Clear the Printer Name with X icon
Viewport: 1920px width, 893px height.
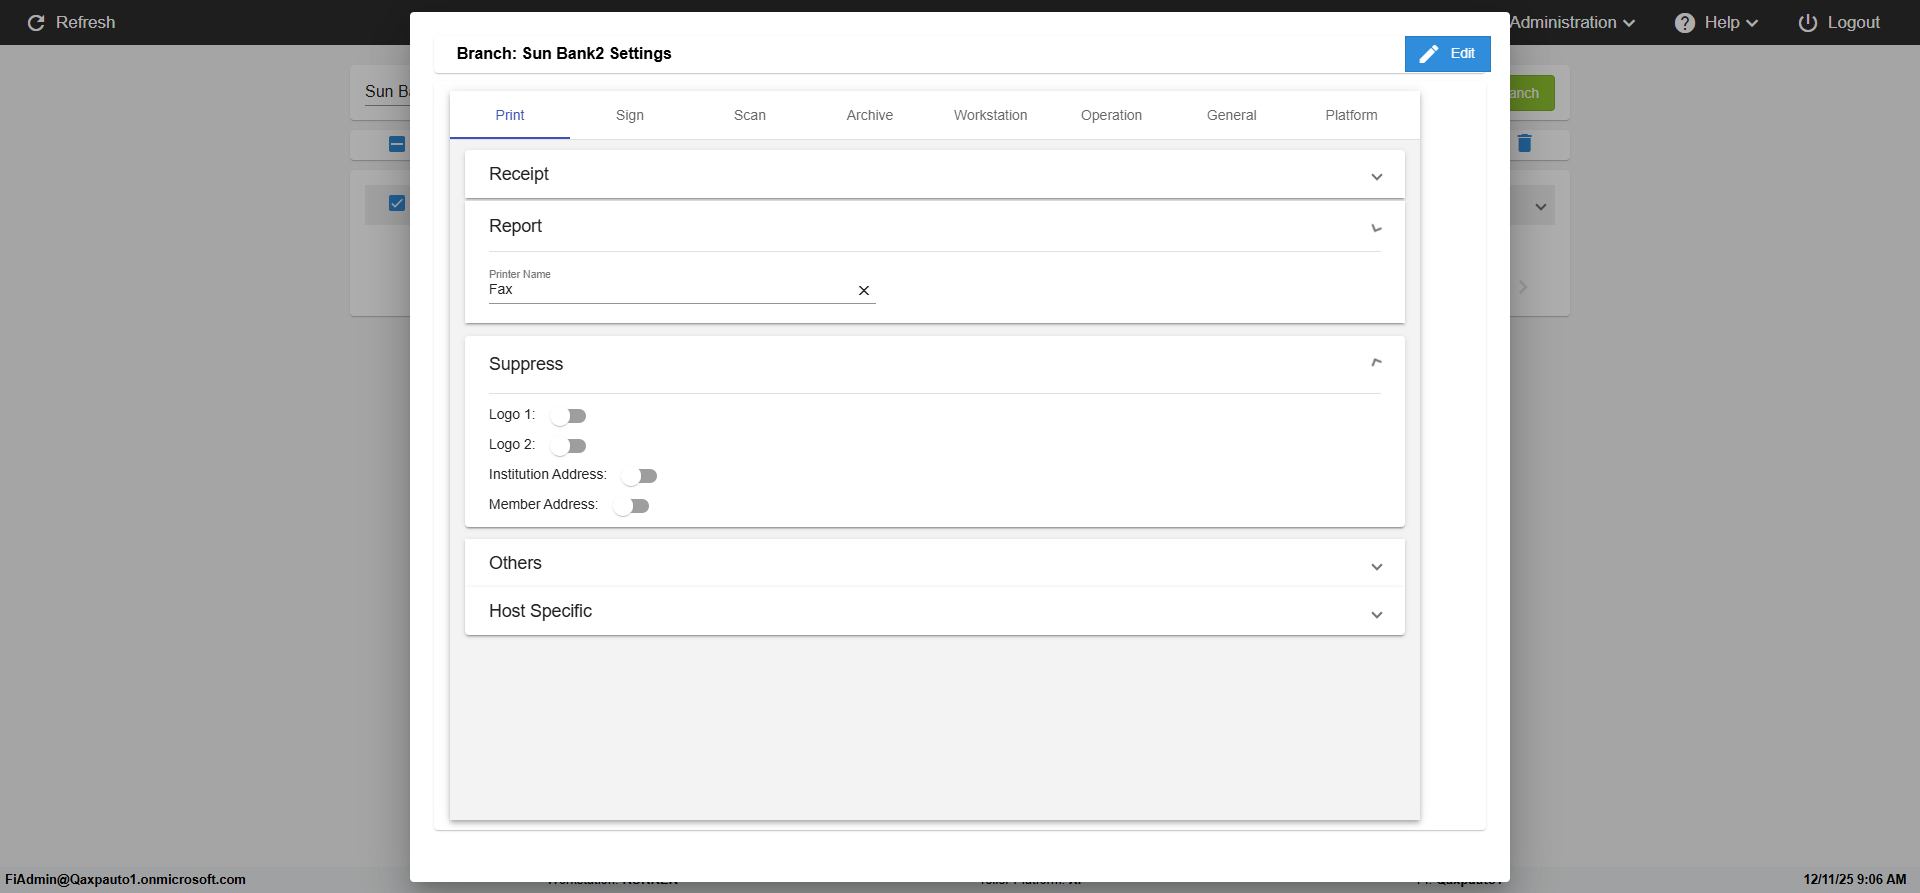[864, 291]
